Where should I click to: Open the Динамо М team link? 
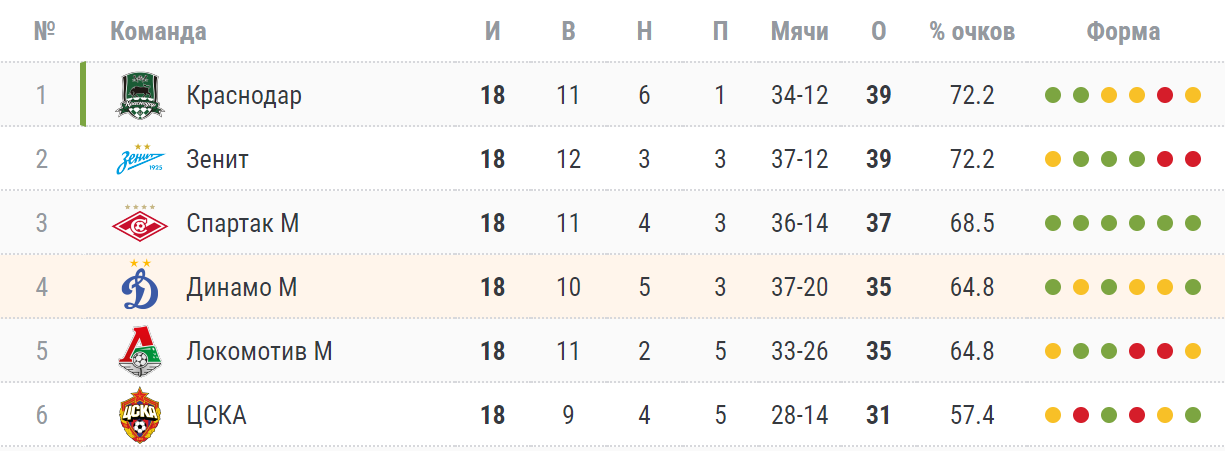pyautogui.click(x=242, y=287)
